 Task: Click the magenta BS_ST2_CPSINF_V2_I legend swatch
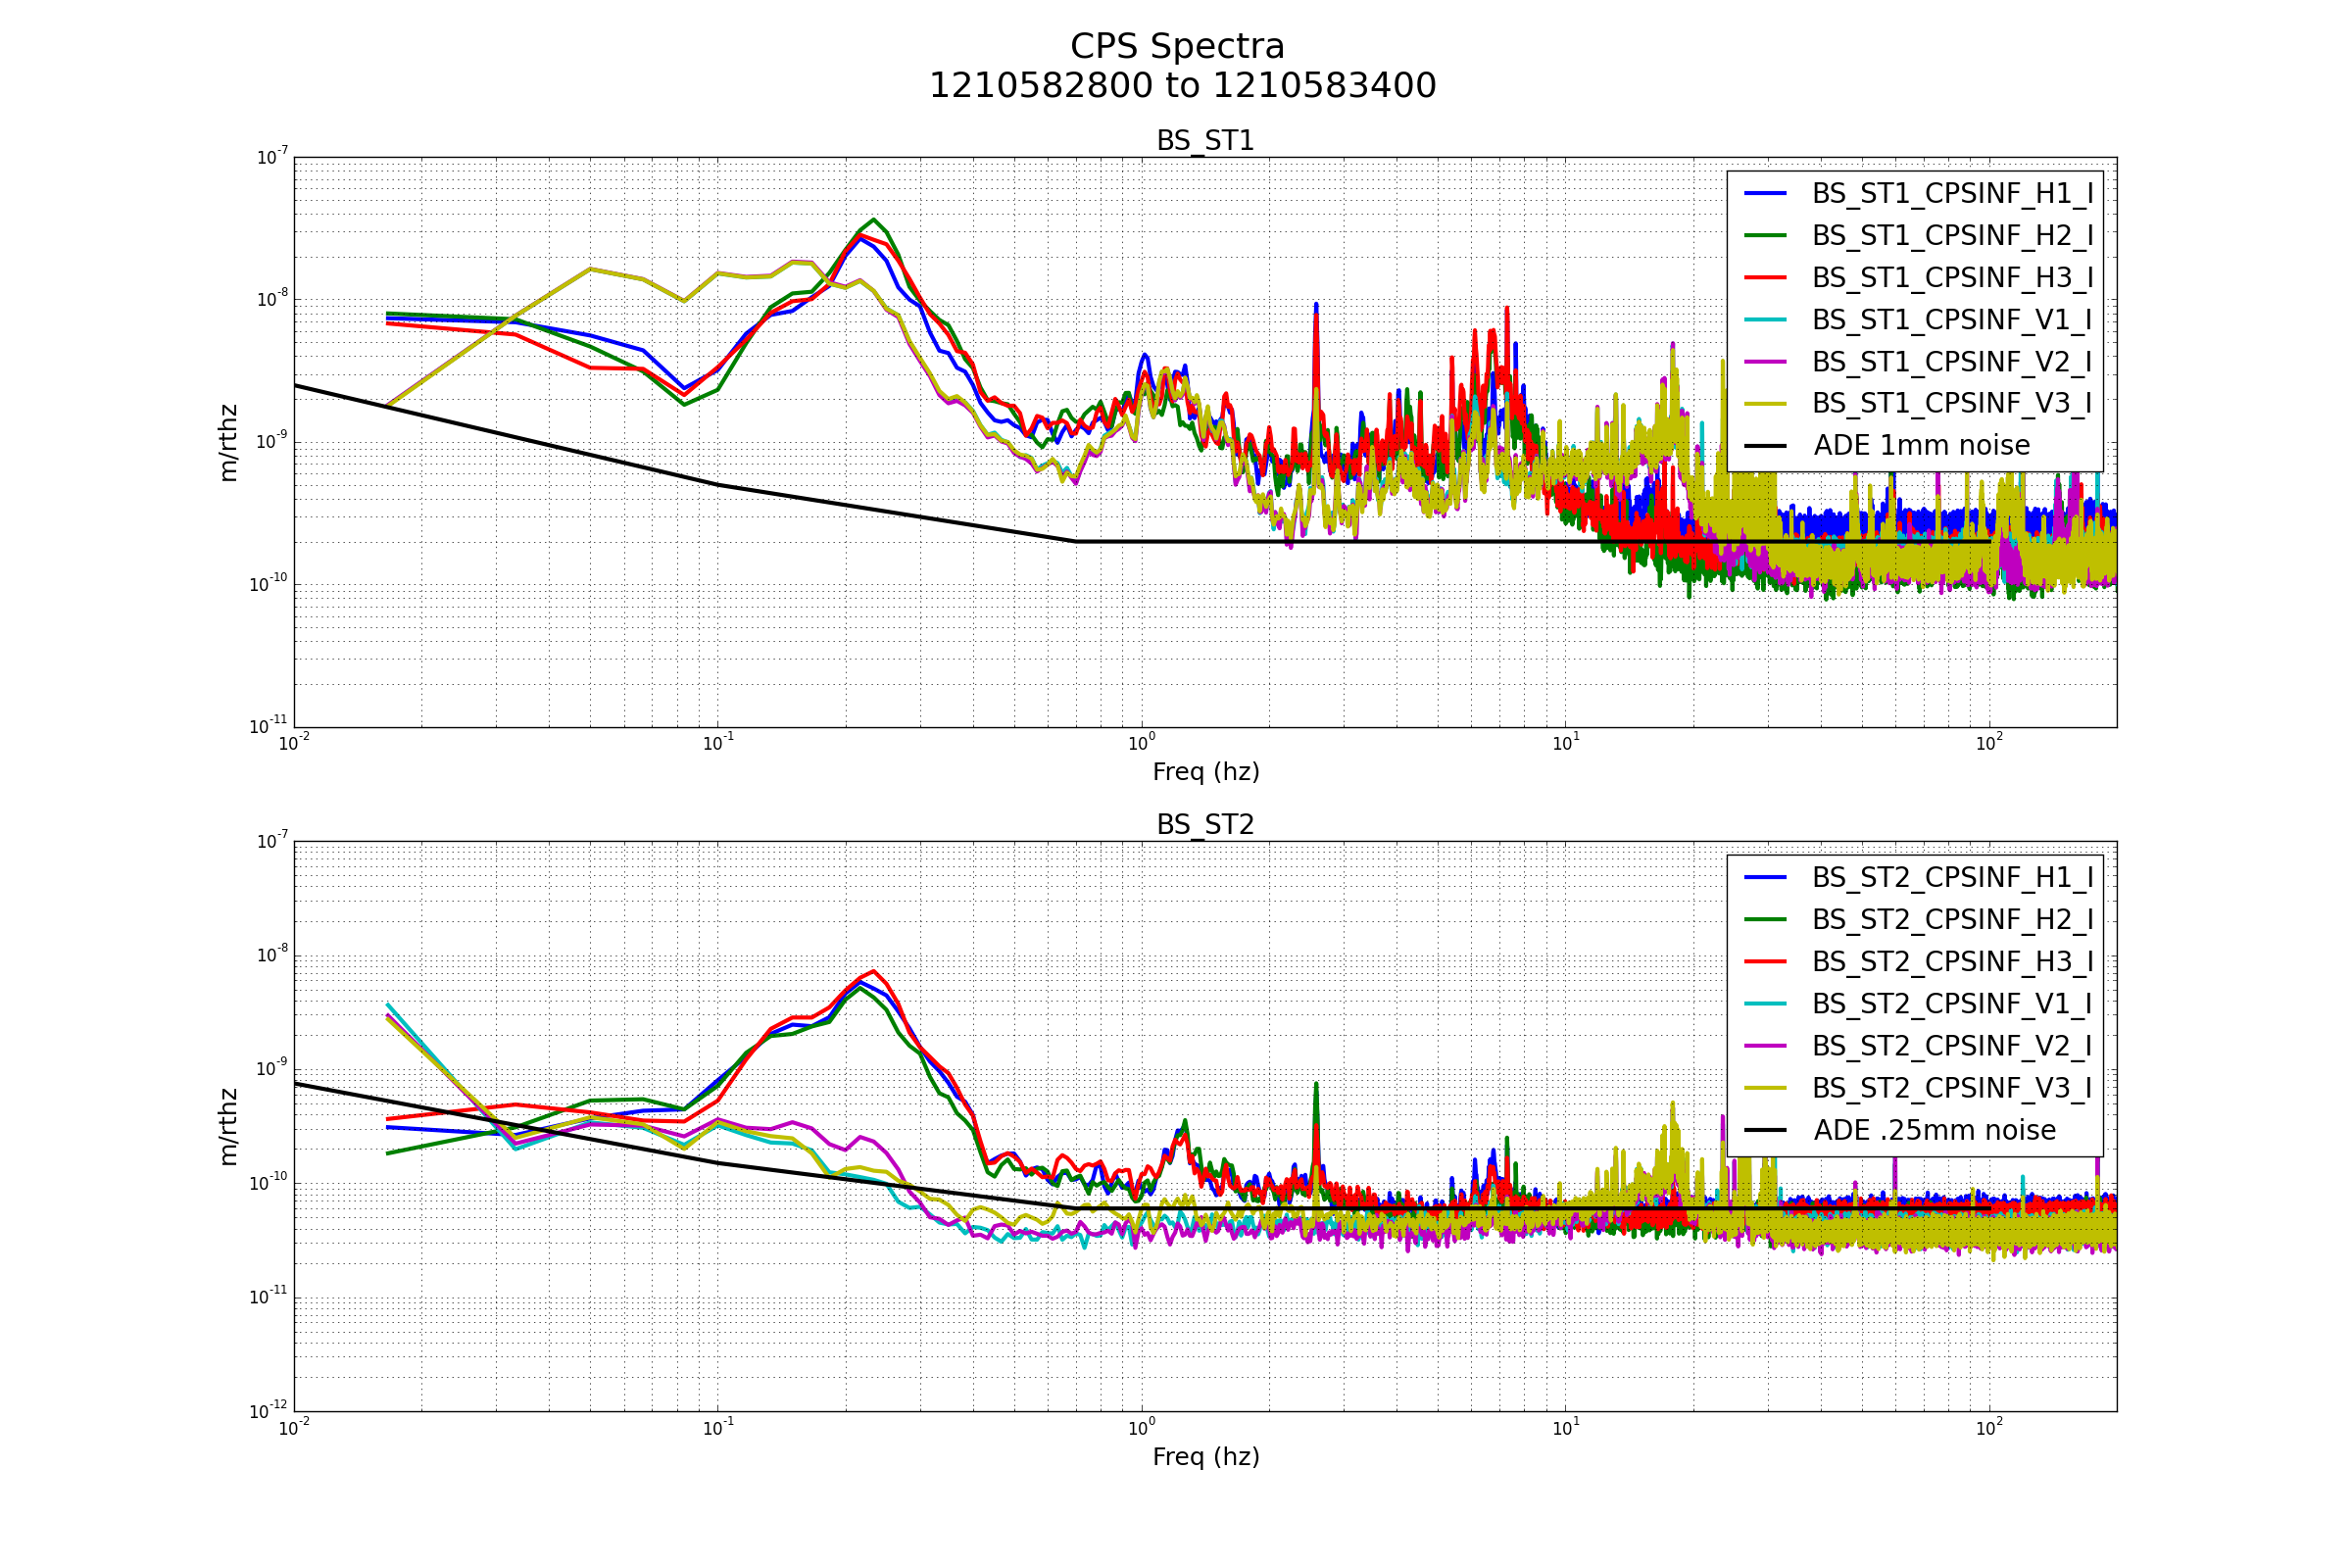[x=1765, y=1046]
